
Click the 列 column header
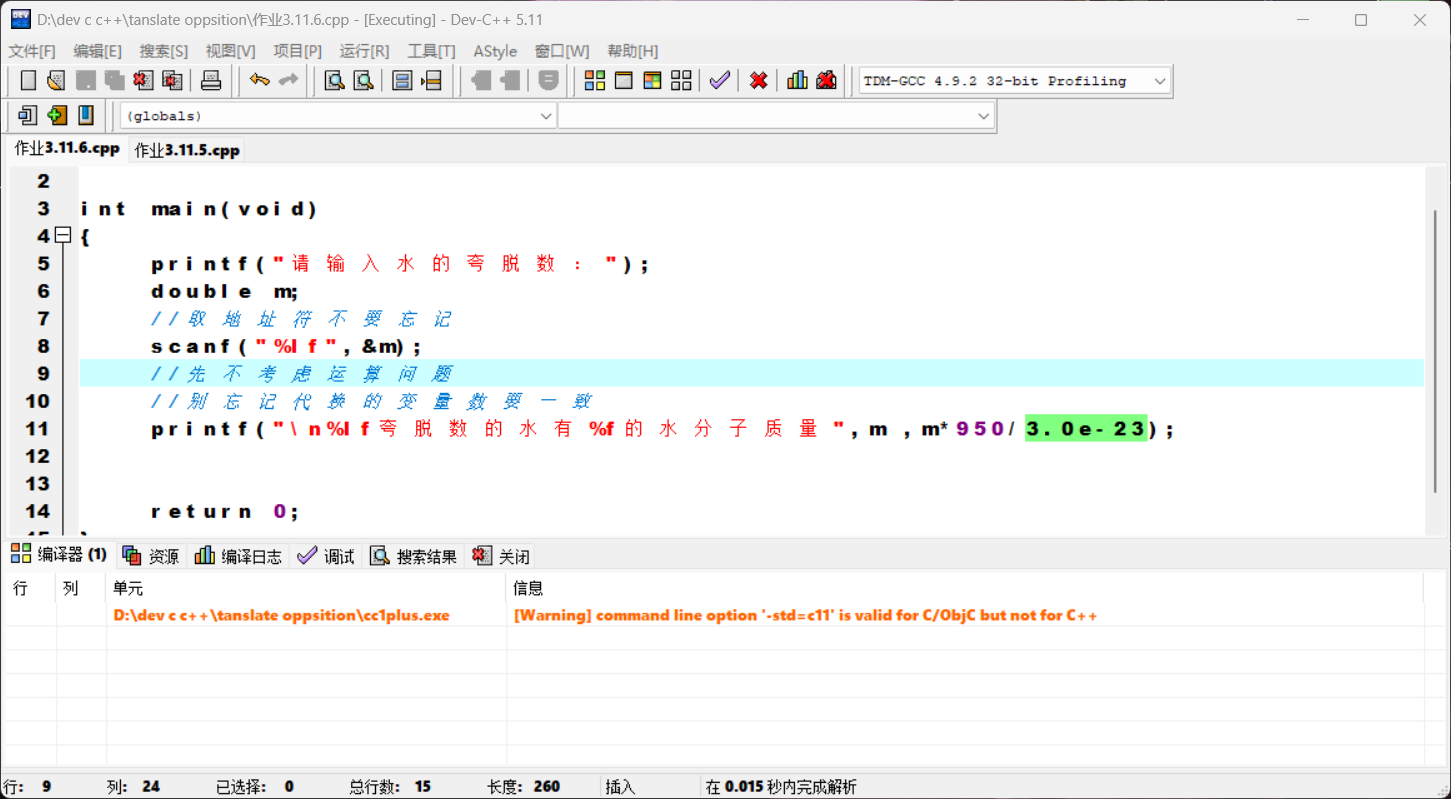[x=81, y=588]
